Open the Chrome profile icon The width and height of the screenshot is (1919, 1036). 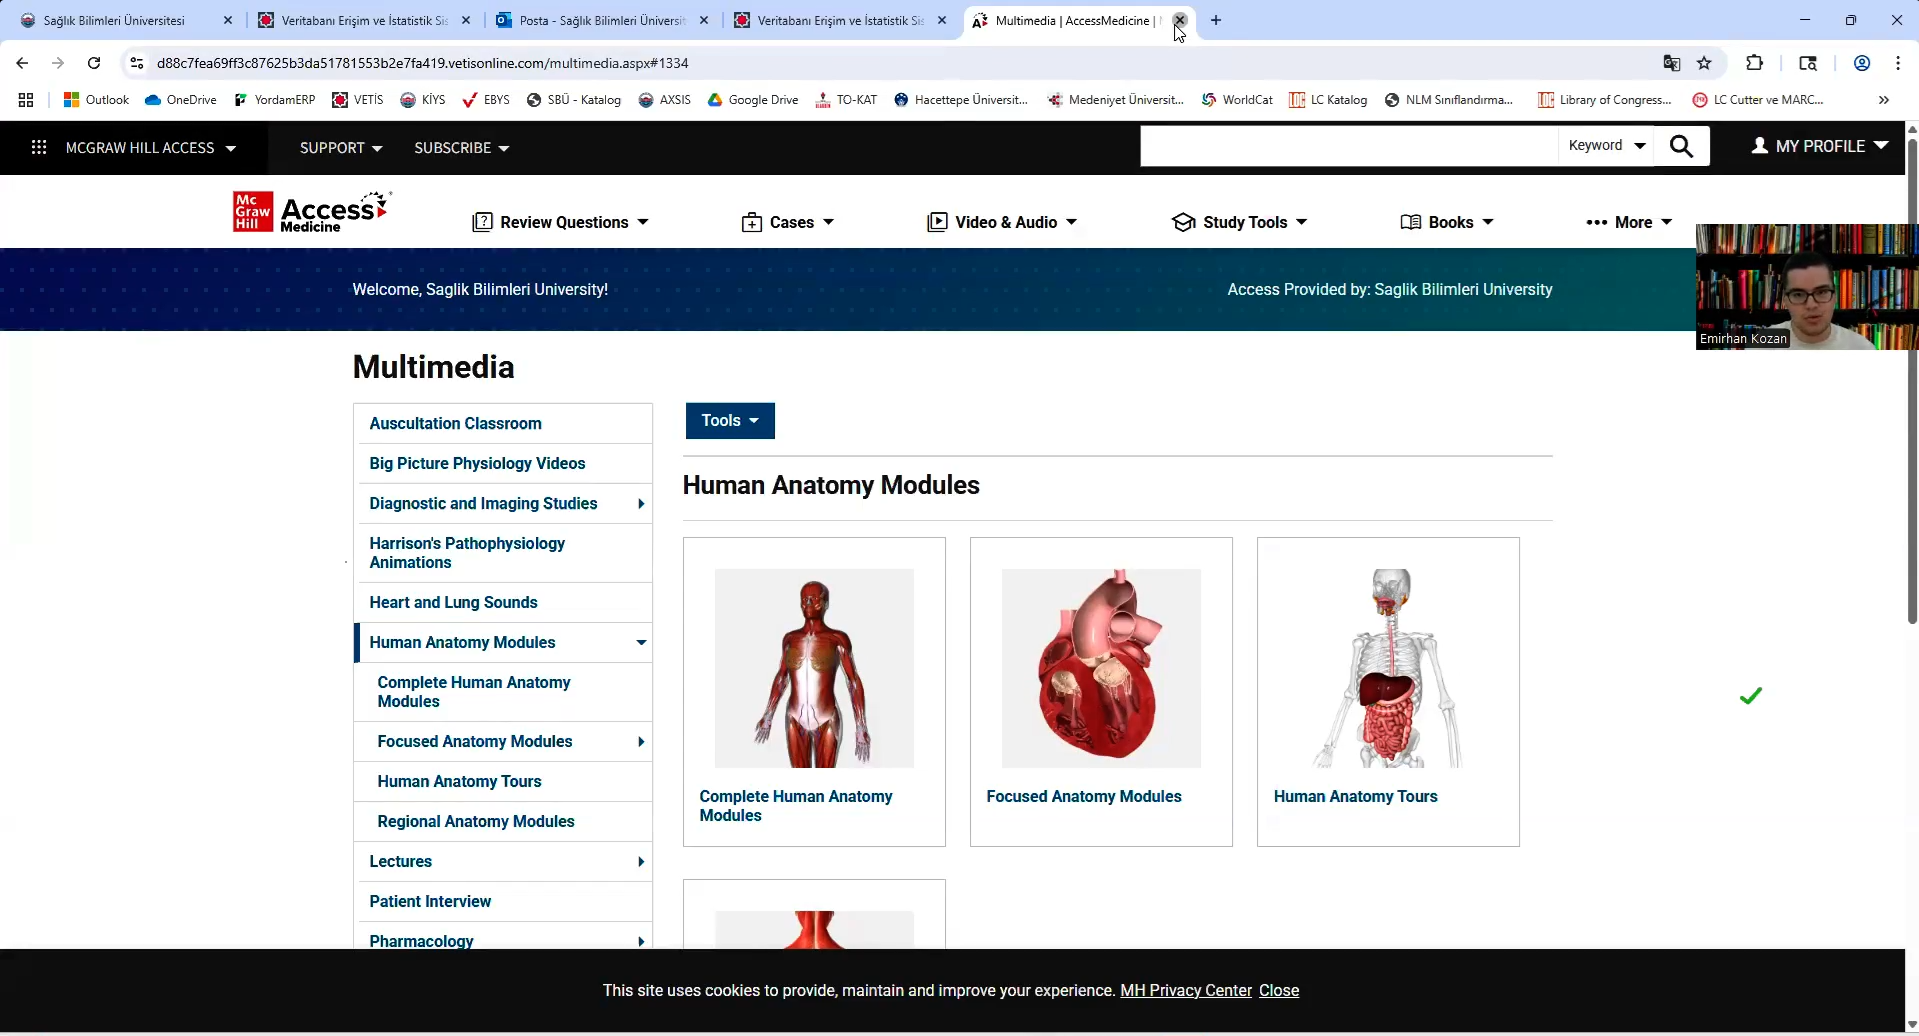tap(1861, 63)
